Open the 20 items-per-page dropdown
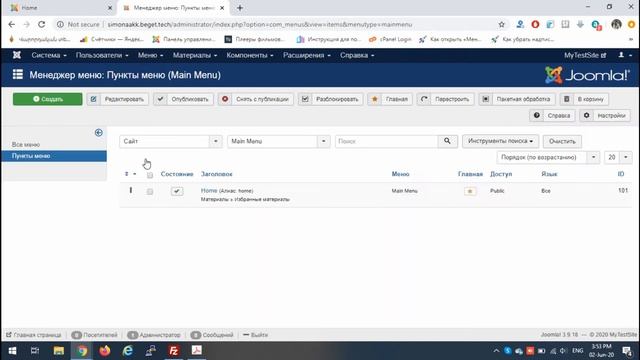Viewport: 640px width, 360px height. click(618, 157)
